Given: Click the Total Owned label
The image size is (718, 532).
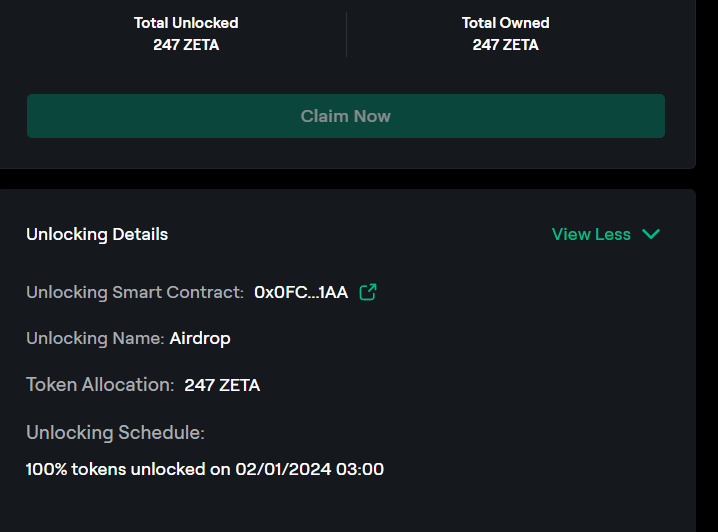Looking at the screenshot, I should pyautogui.click(x=505, y=22).
